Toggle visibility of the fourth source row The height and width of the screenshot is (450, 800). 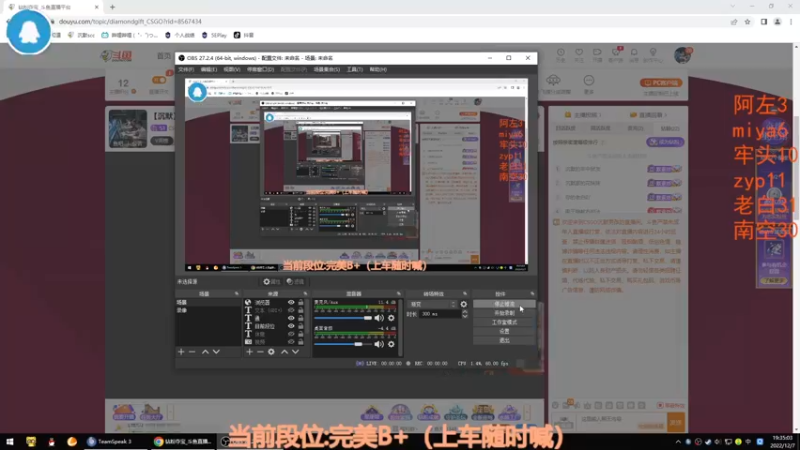pyautogui.click(x=291, y=326)
